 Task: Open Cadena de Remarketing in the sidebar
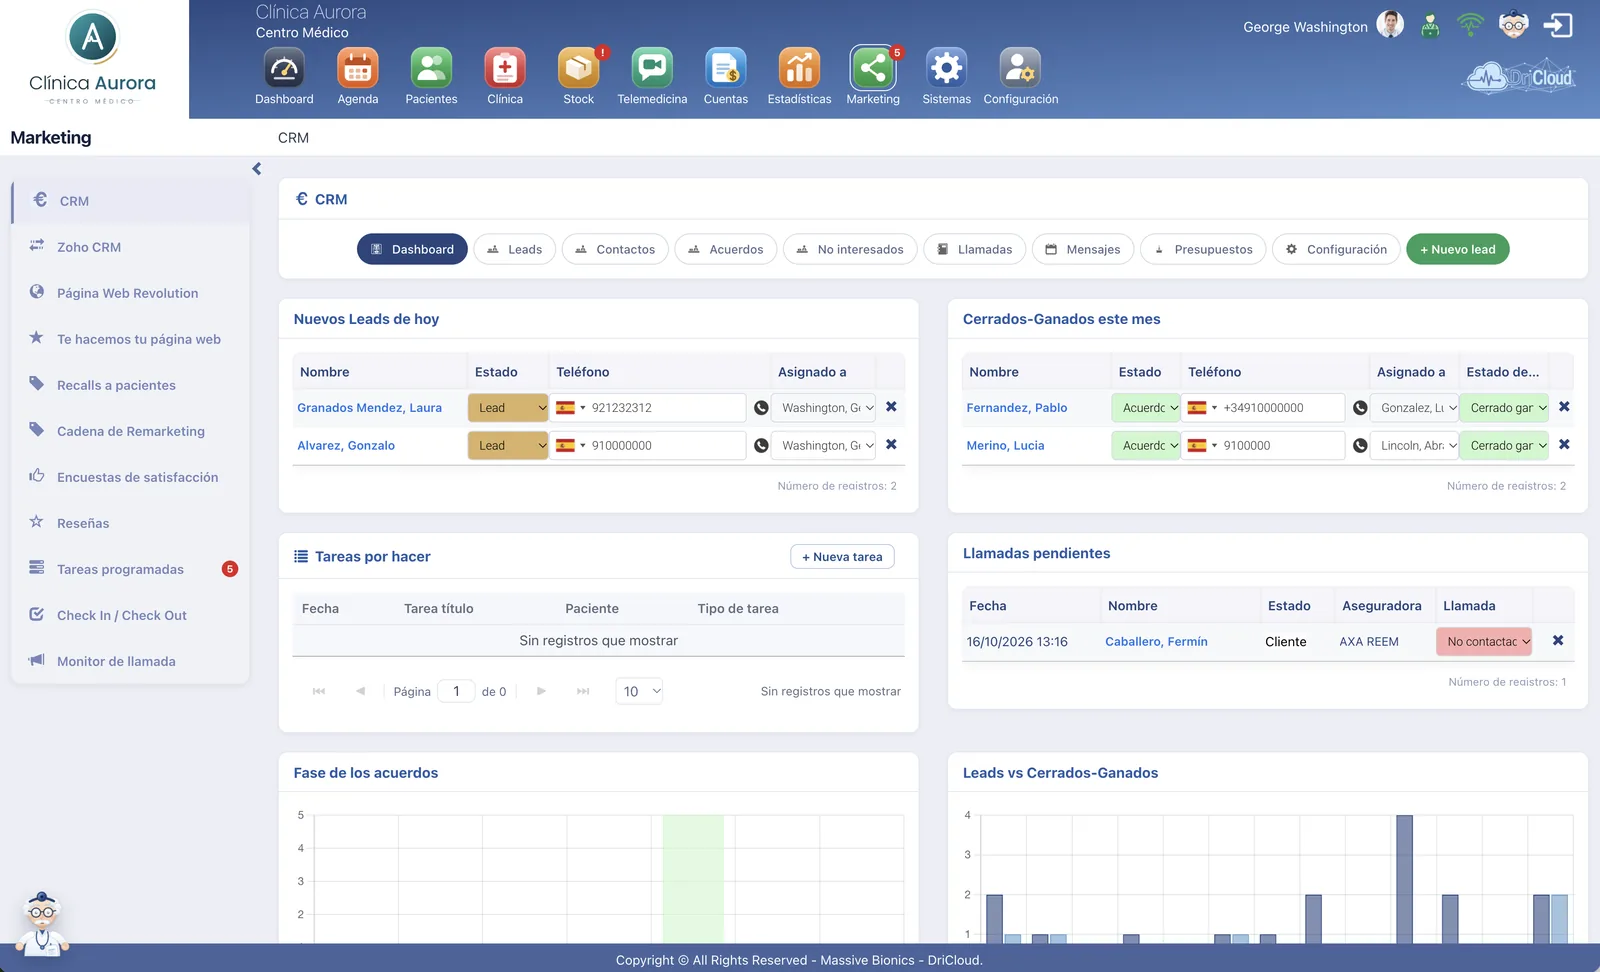[x=130, y=431]
